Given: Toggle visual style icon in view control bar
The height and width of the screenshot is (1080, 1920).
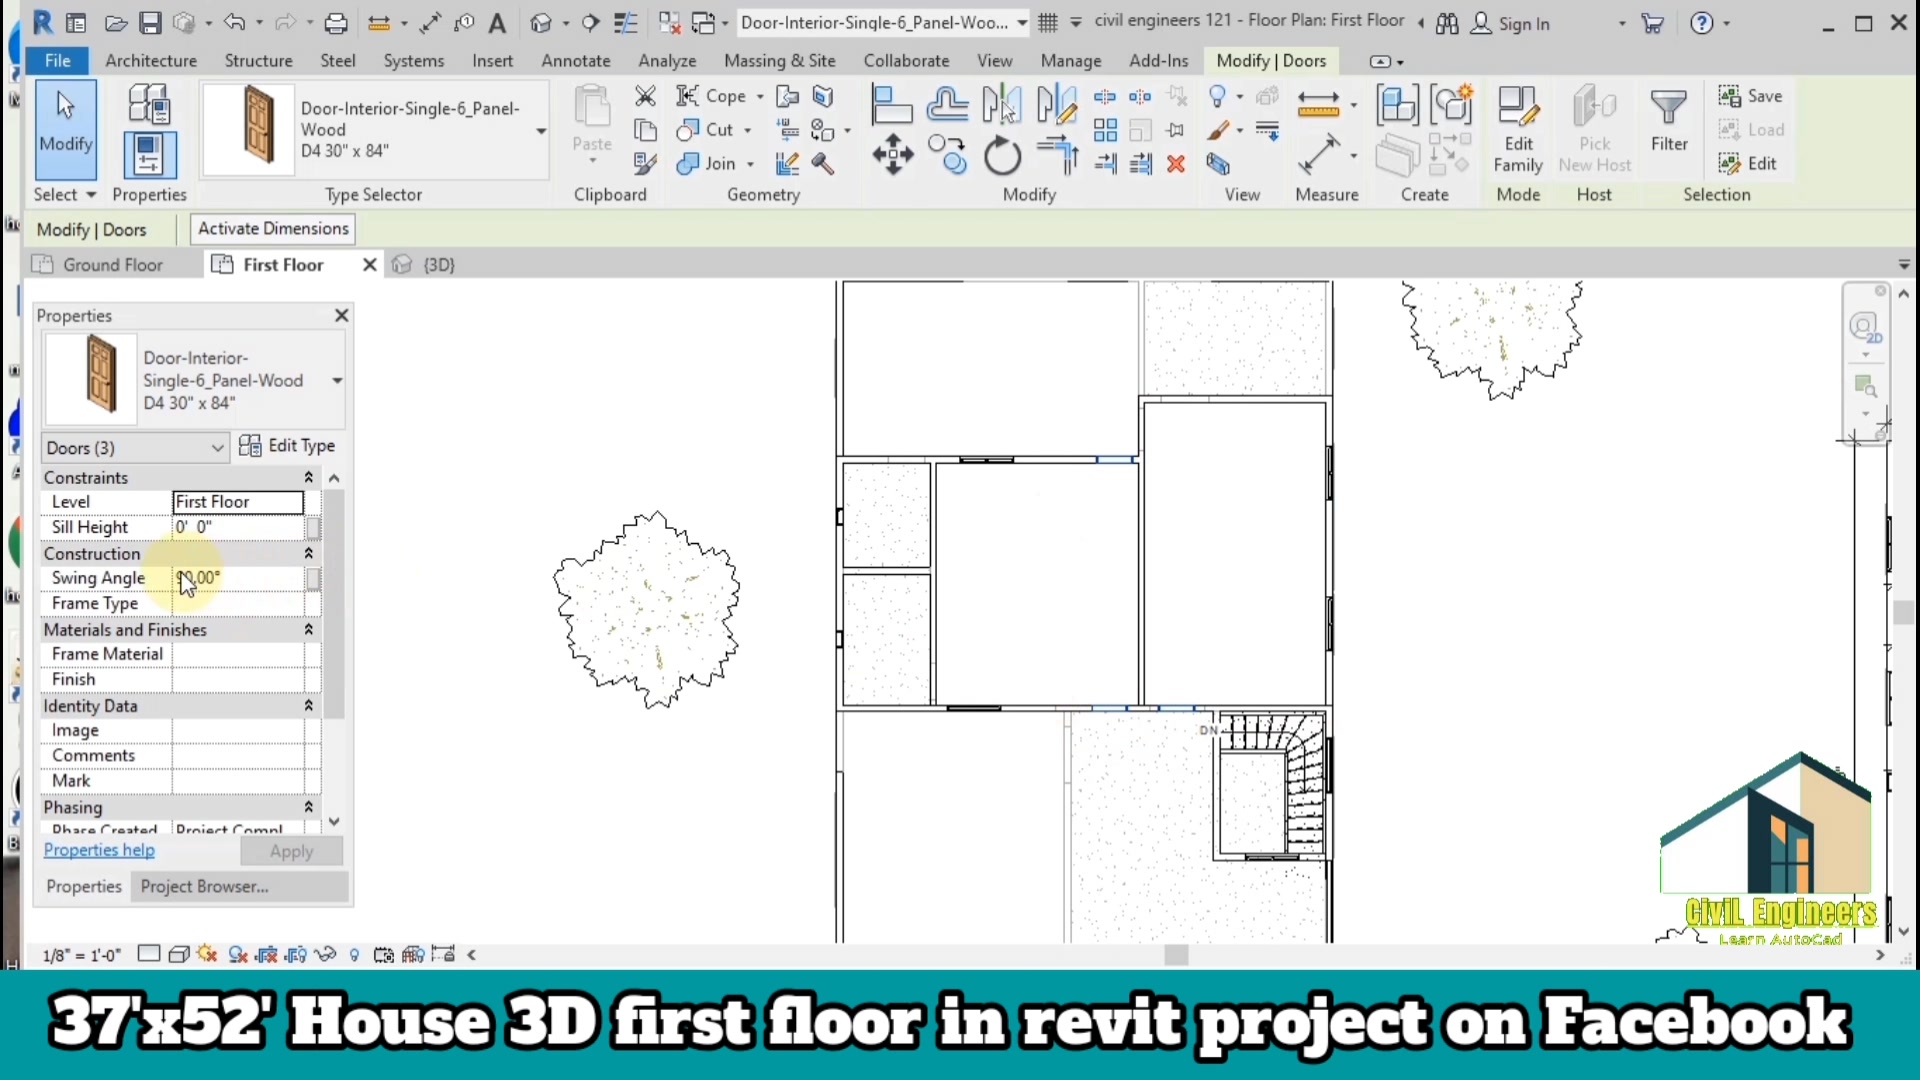Looking at the screenshot, I should point(179,955).
